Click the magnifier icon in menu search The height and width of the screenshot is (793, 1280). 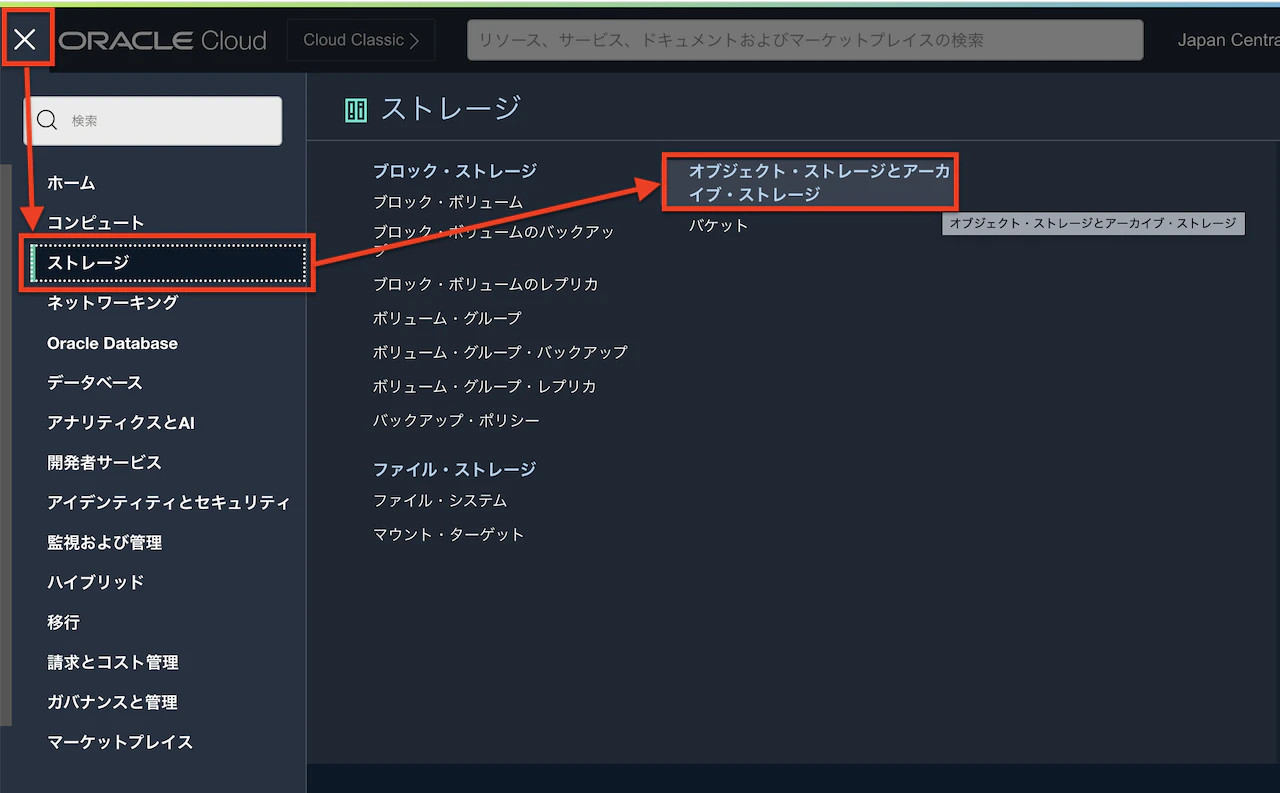tap(47, 121)
